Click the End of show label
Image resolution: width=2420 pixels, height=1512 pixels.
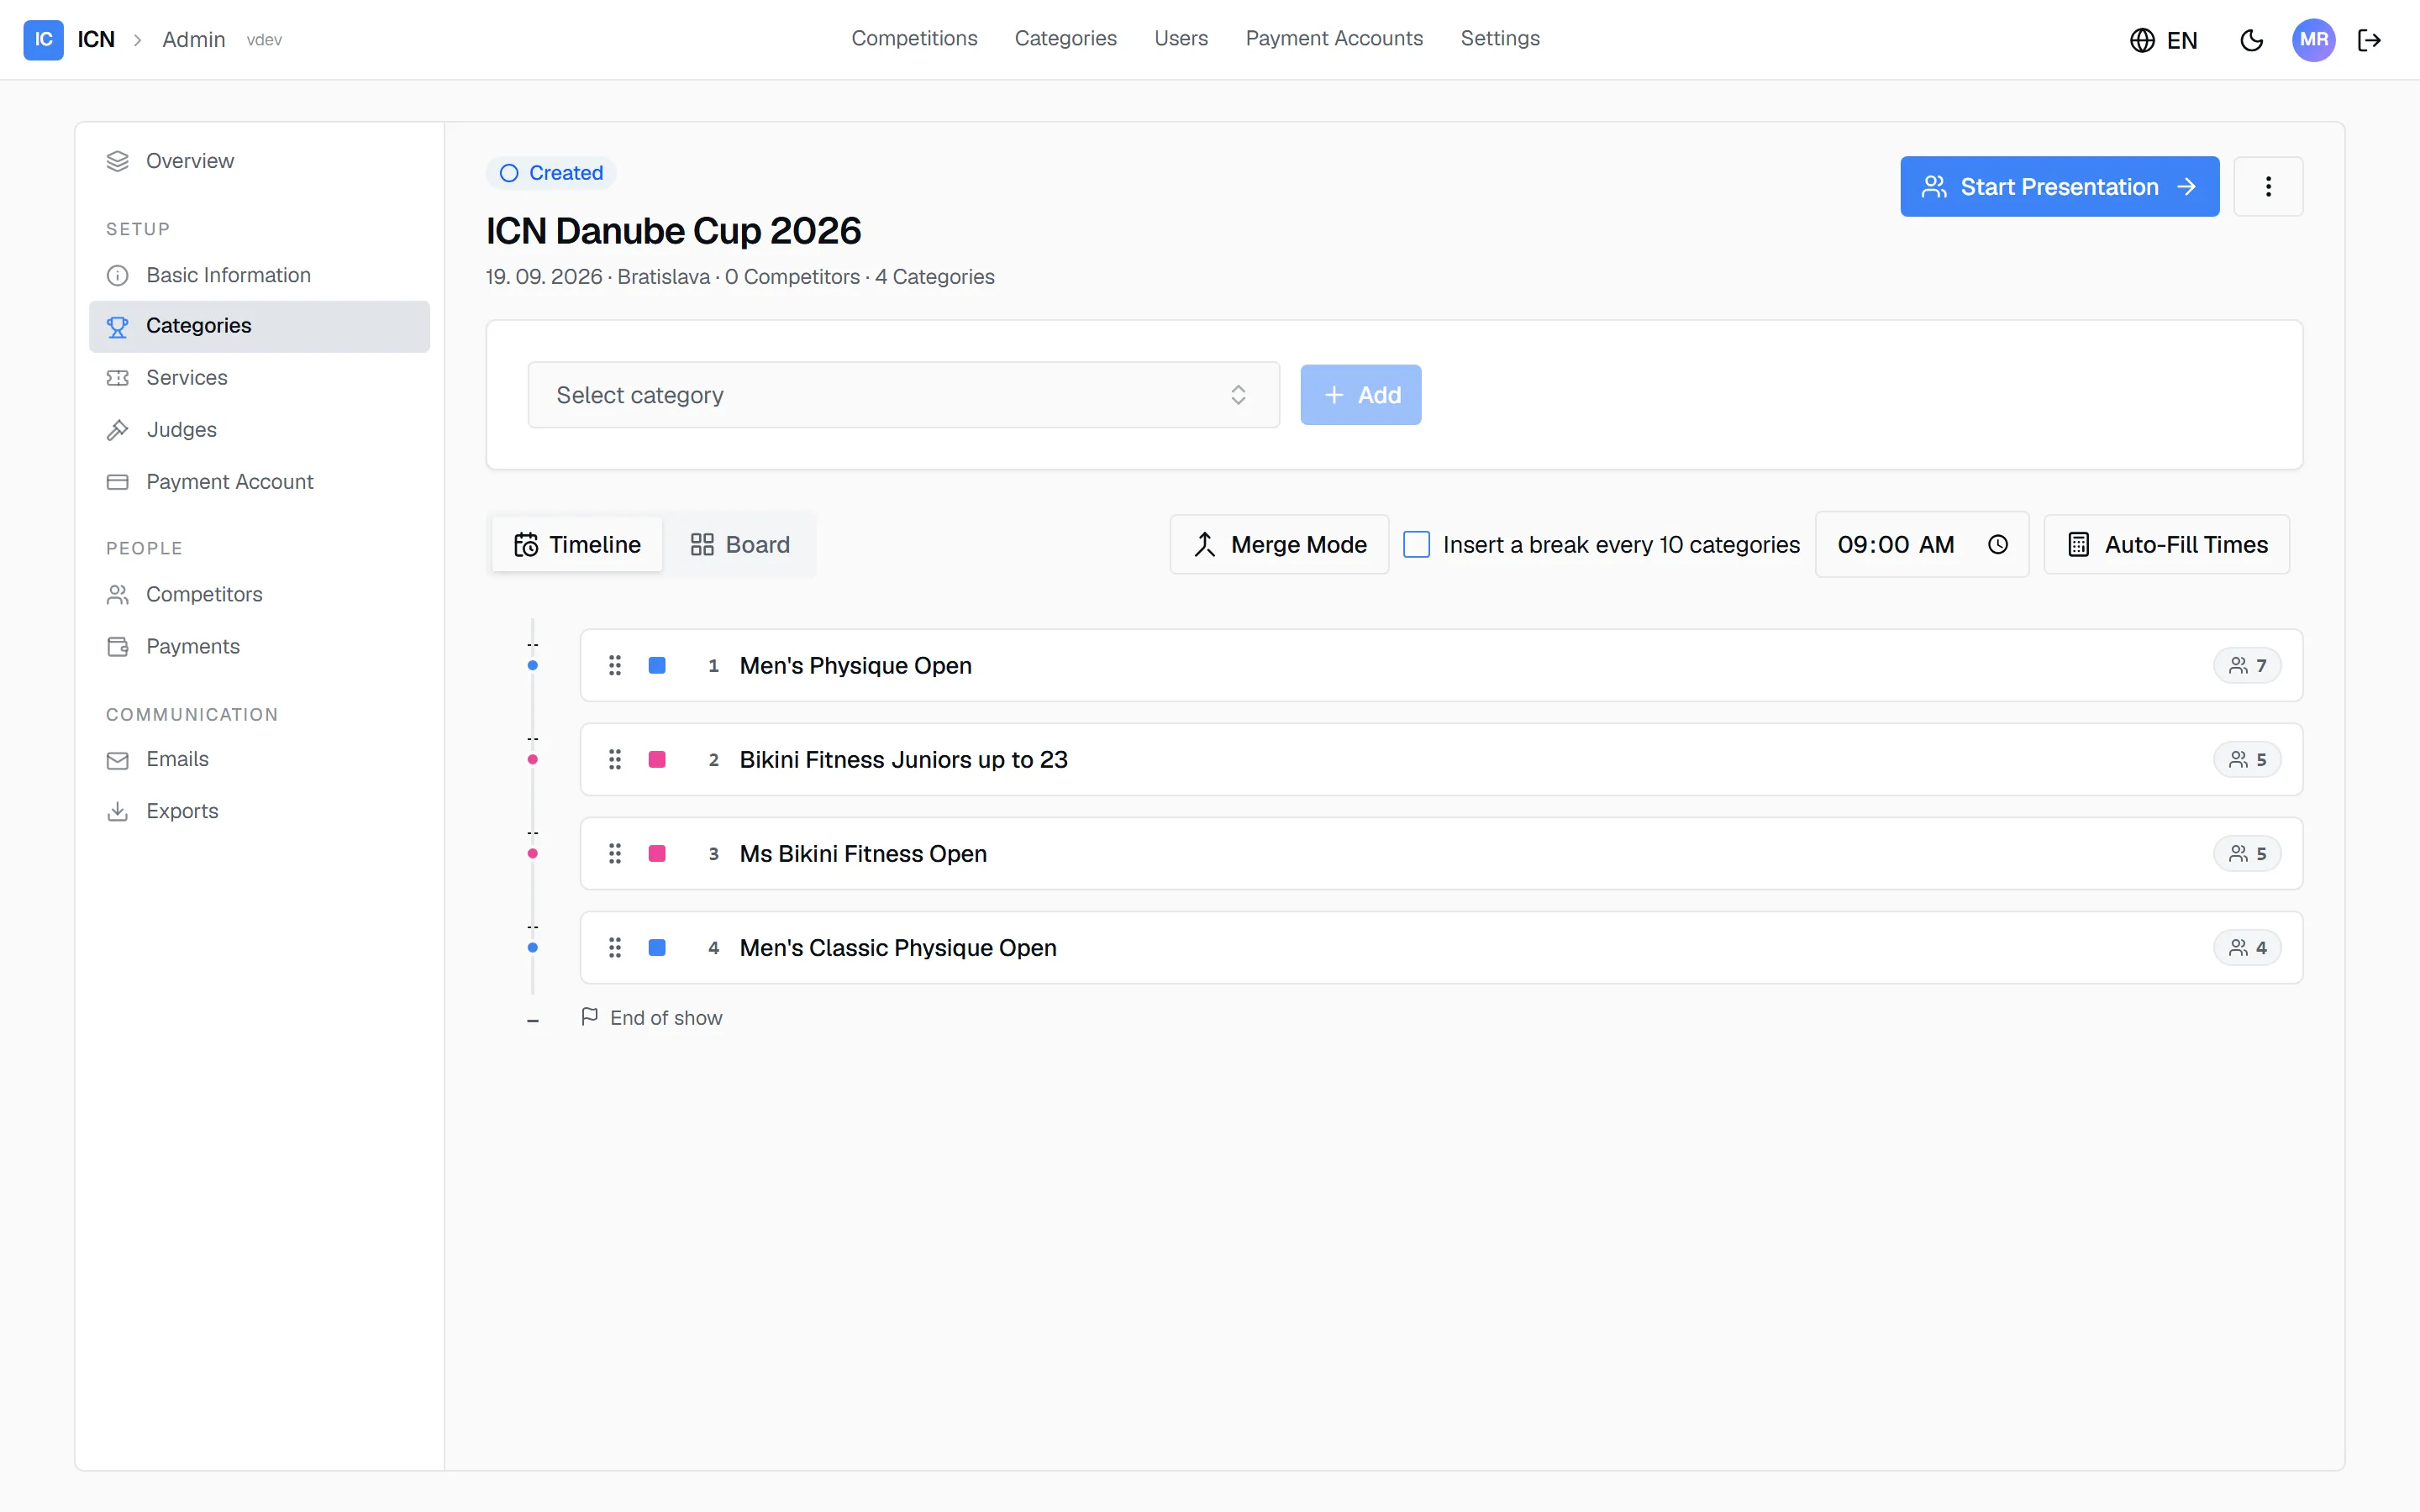[666, 1017]
